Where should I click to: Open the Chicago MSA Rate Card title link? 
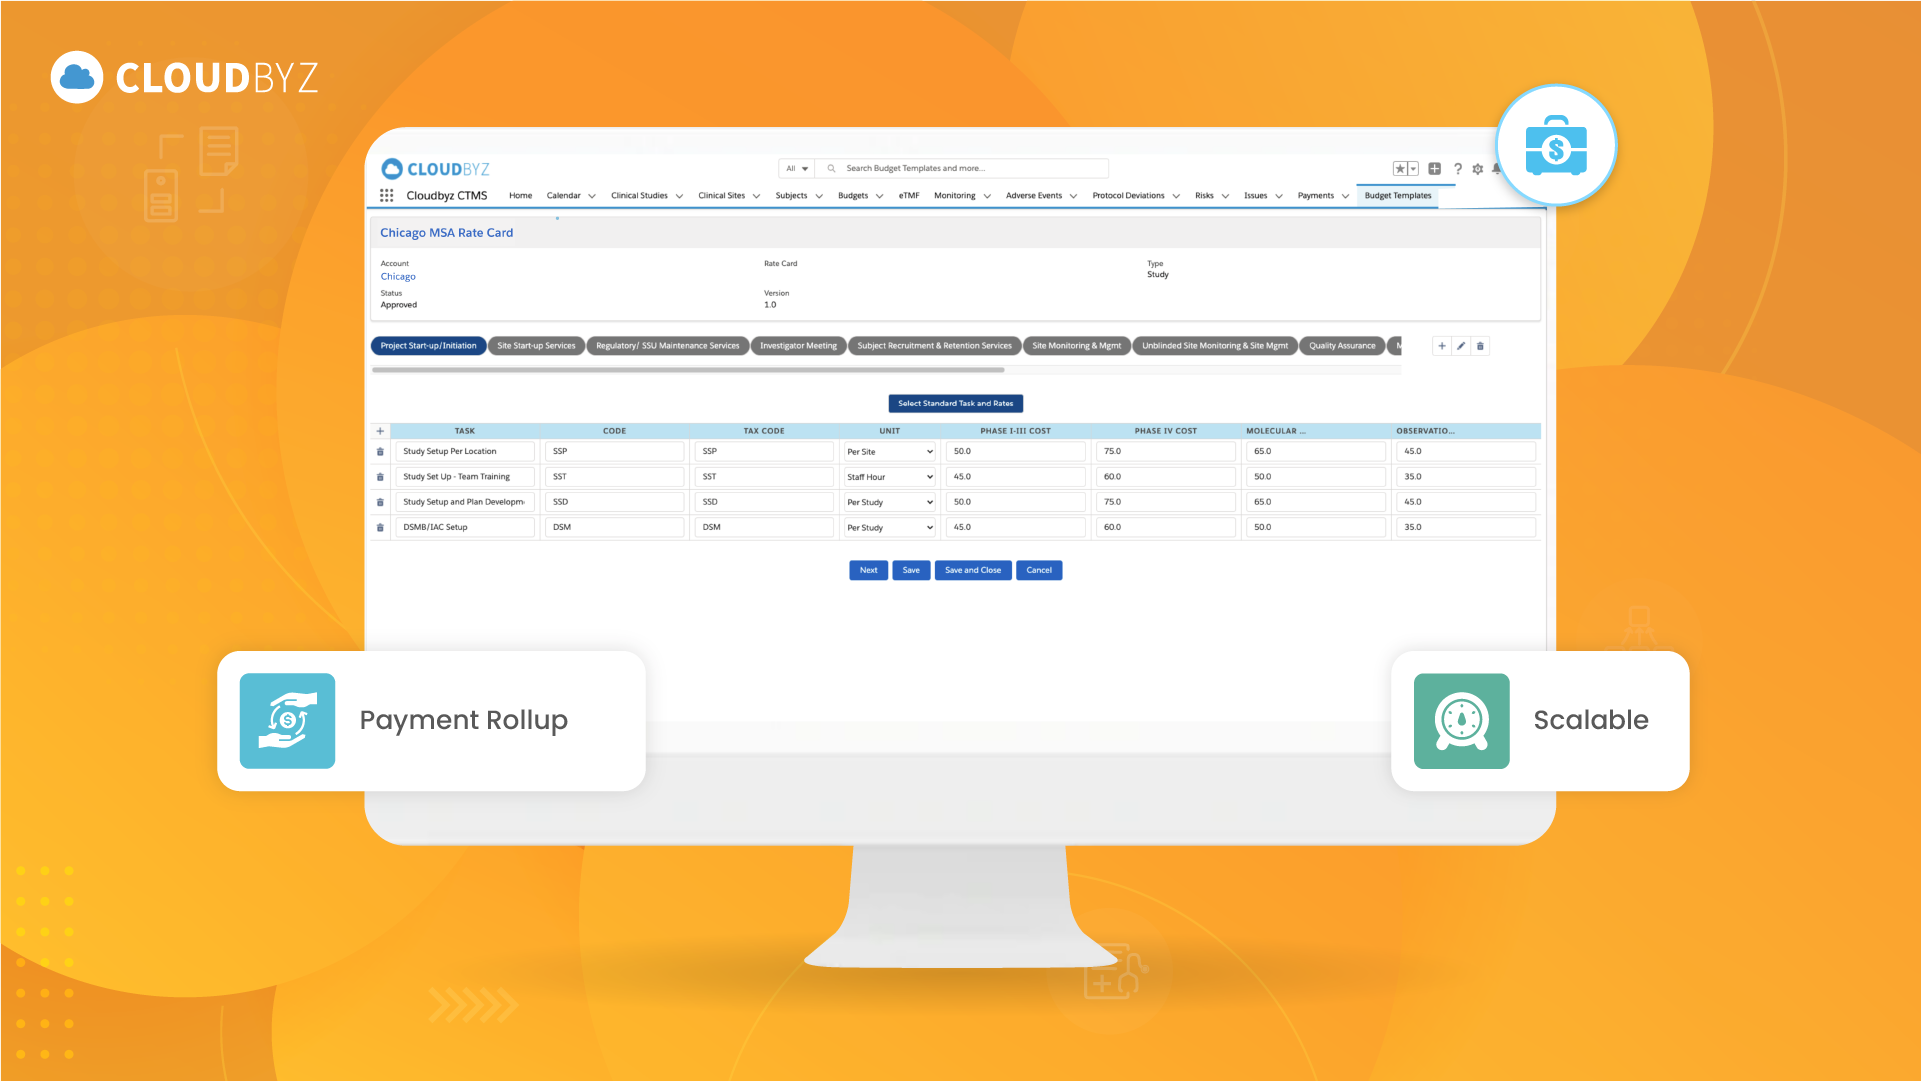tap(446, 233)
